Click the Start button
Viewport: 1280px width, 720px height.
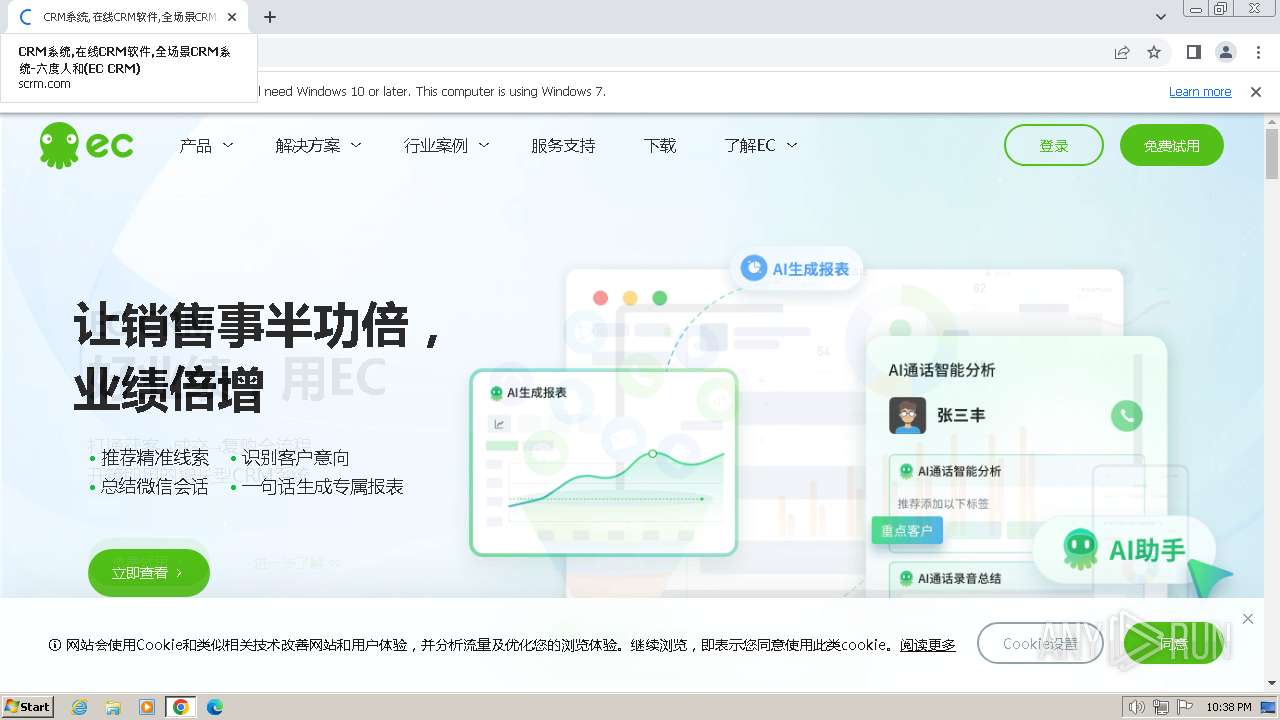point(28,707)
